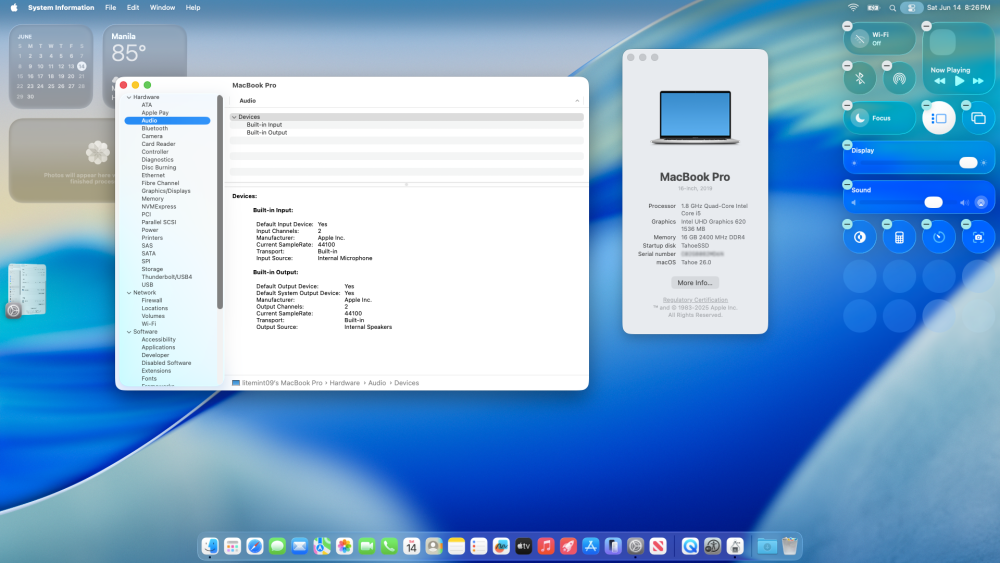Collapse the Hardware section in sidebar
This screenshot has height=563, width=1000.
pyautogui.click(x=129, y=98)
